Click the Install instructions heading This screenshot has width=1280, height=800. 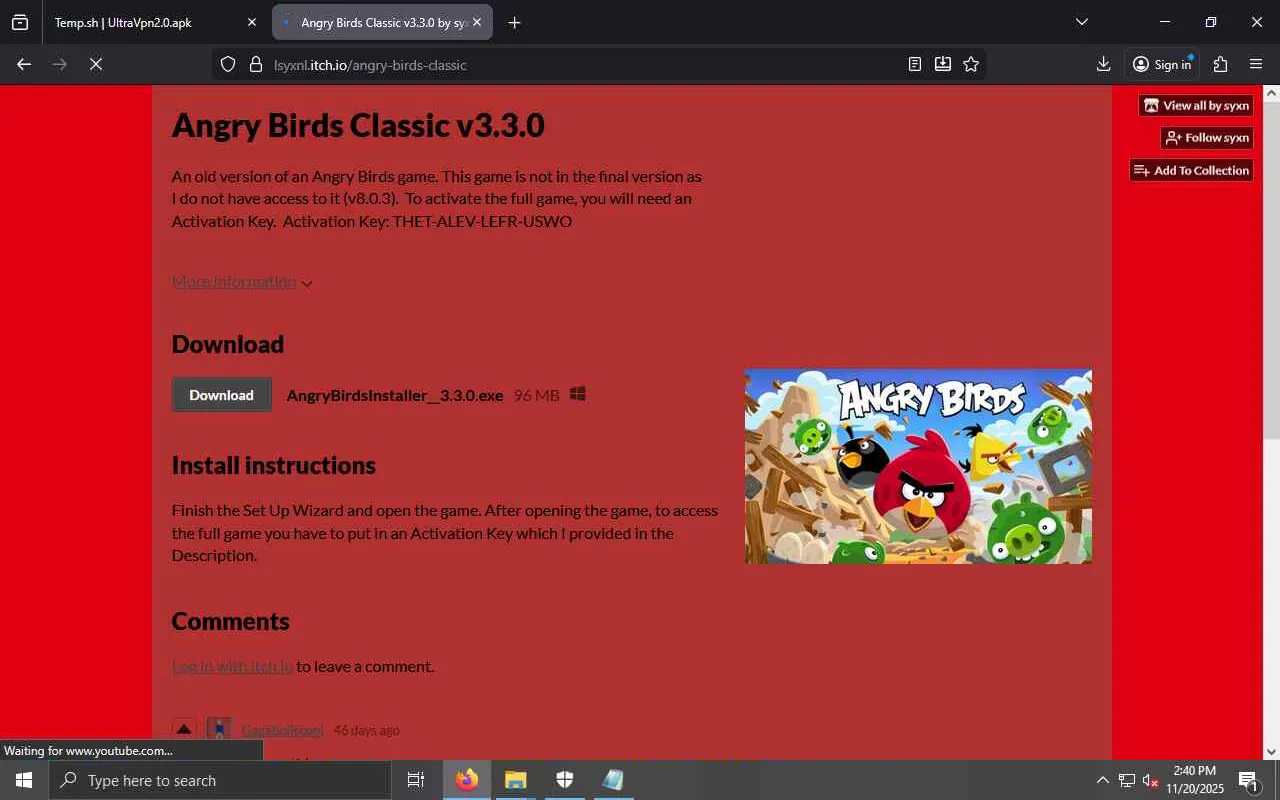pyautogui.click(x=274, y=465)
